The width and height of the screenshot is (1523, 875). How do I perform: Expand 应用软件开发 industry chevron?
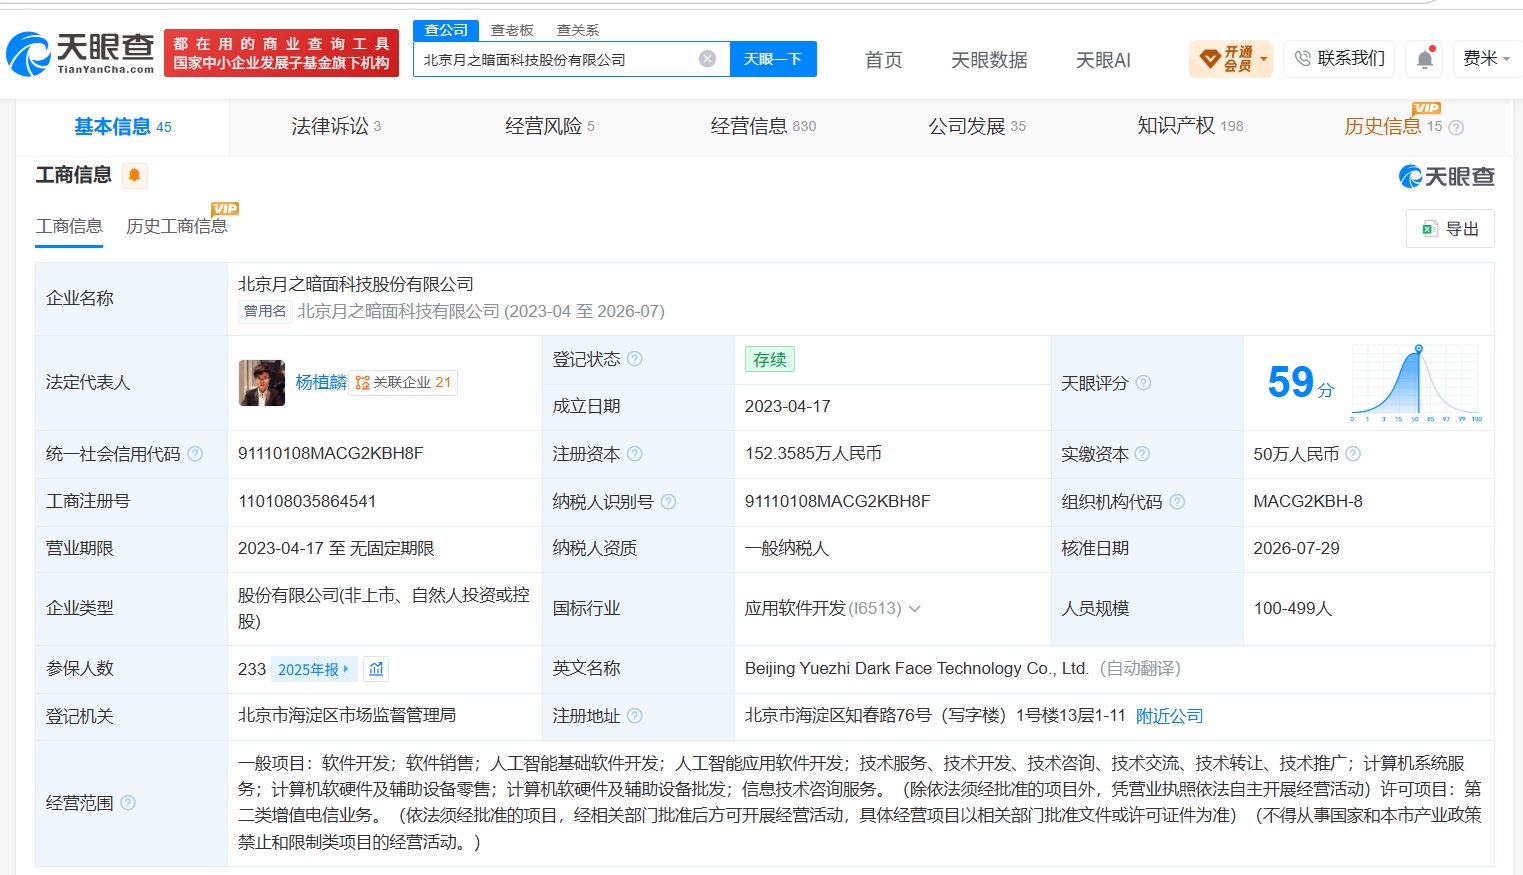pos(914,609)
